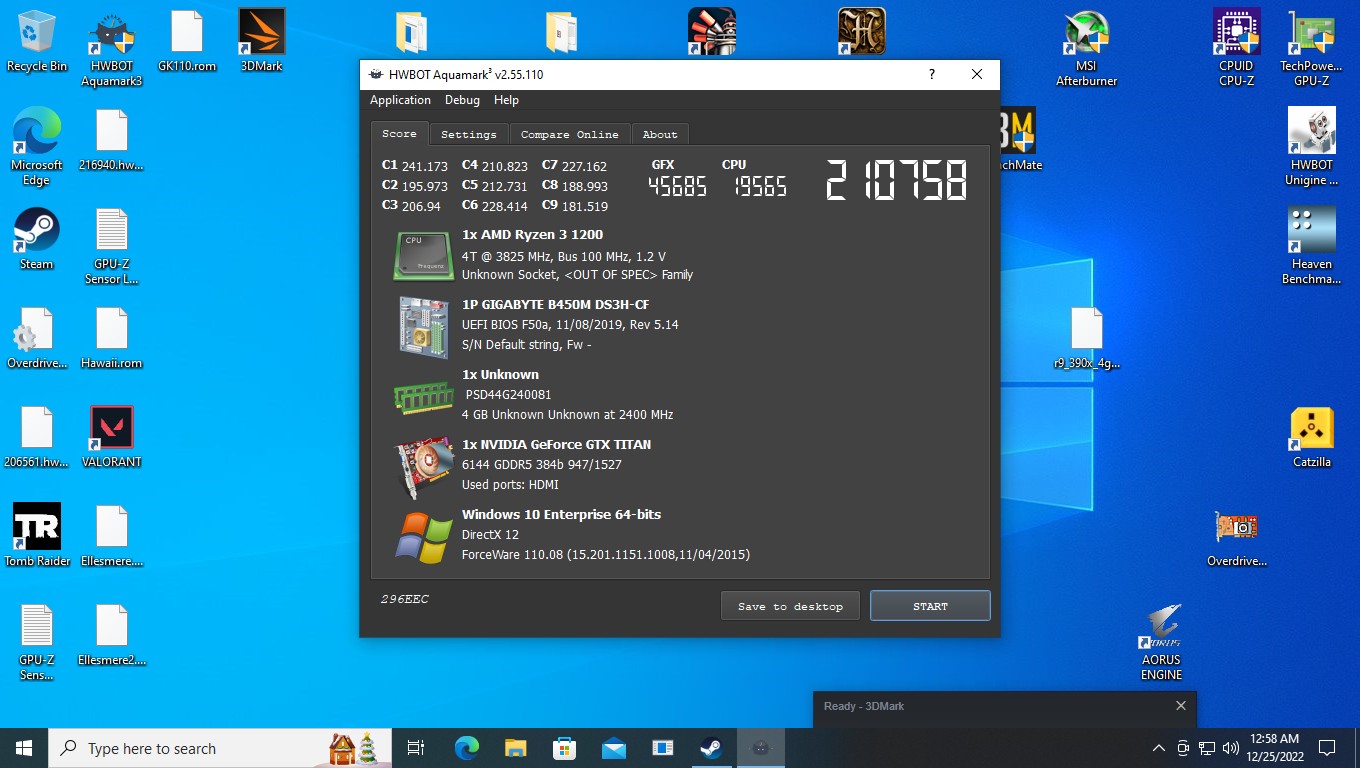1360x768 pixels.
Task: Select the Hawaii.rom file icon
Action: click(111, 338)
